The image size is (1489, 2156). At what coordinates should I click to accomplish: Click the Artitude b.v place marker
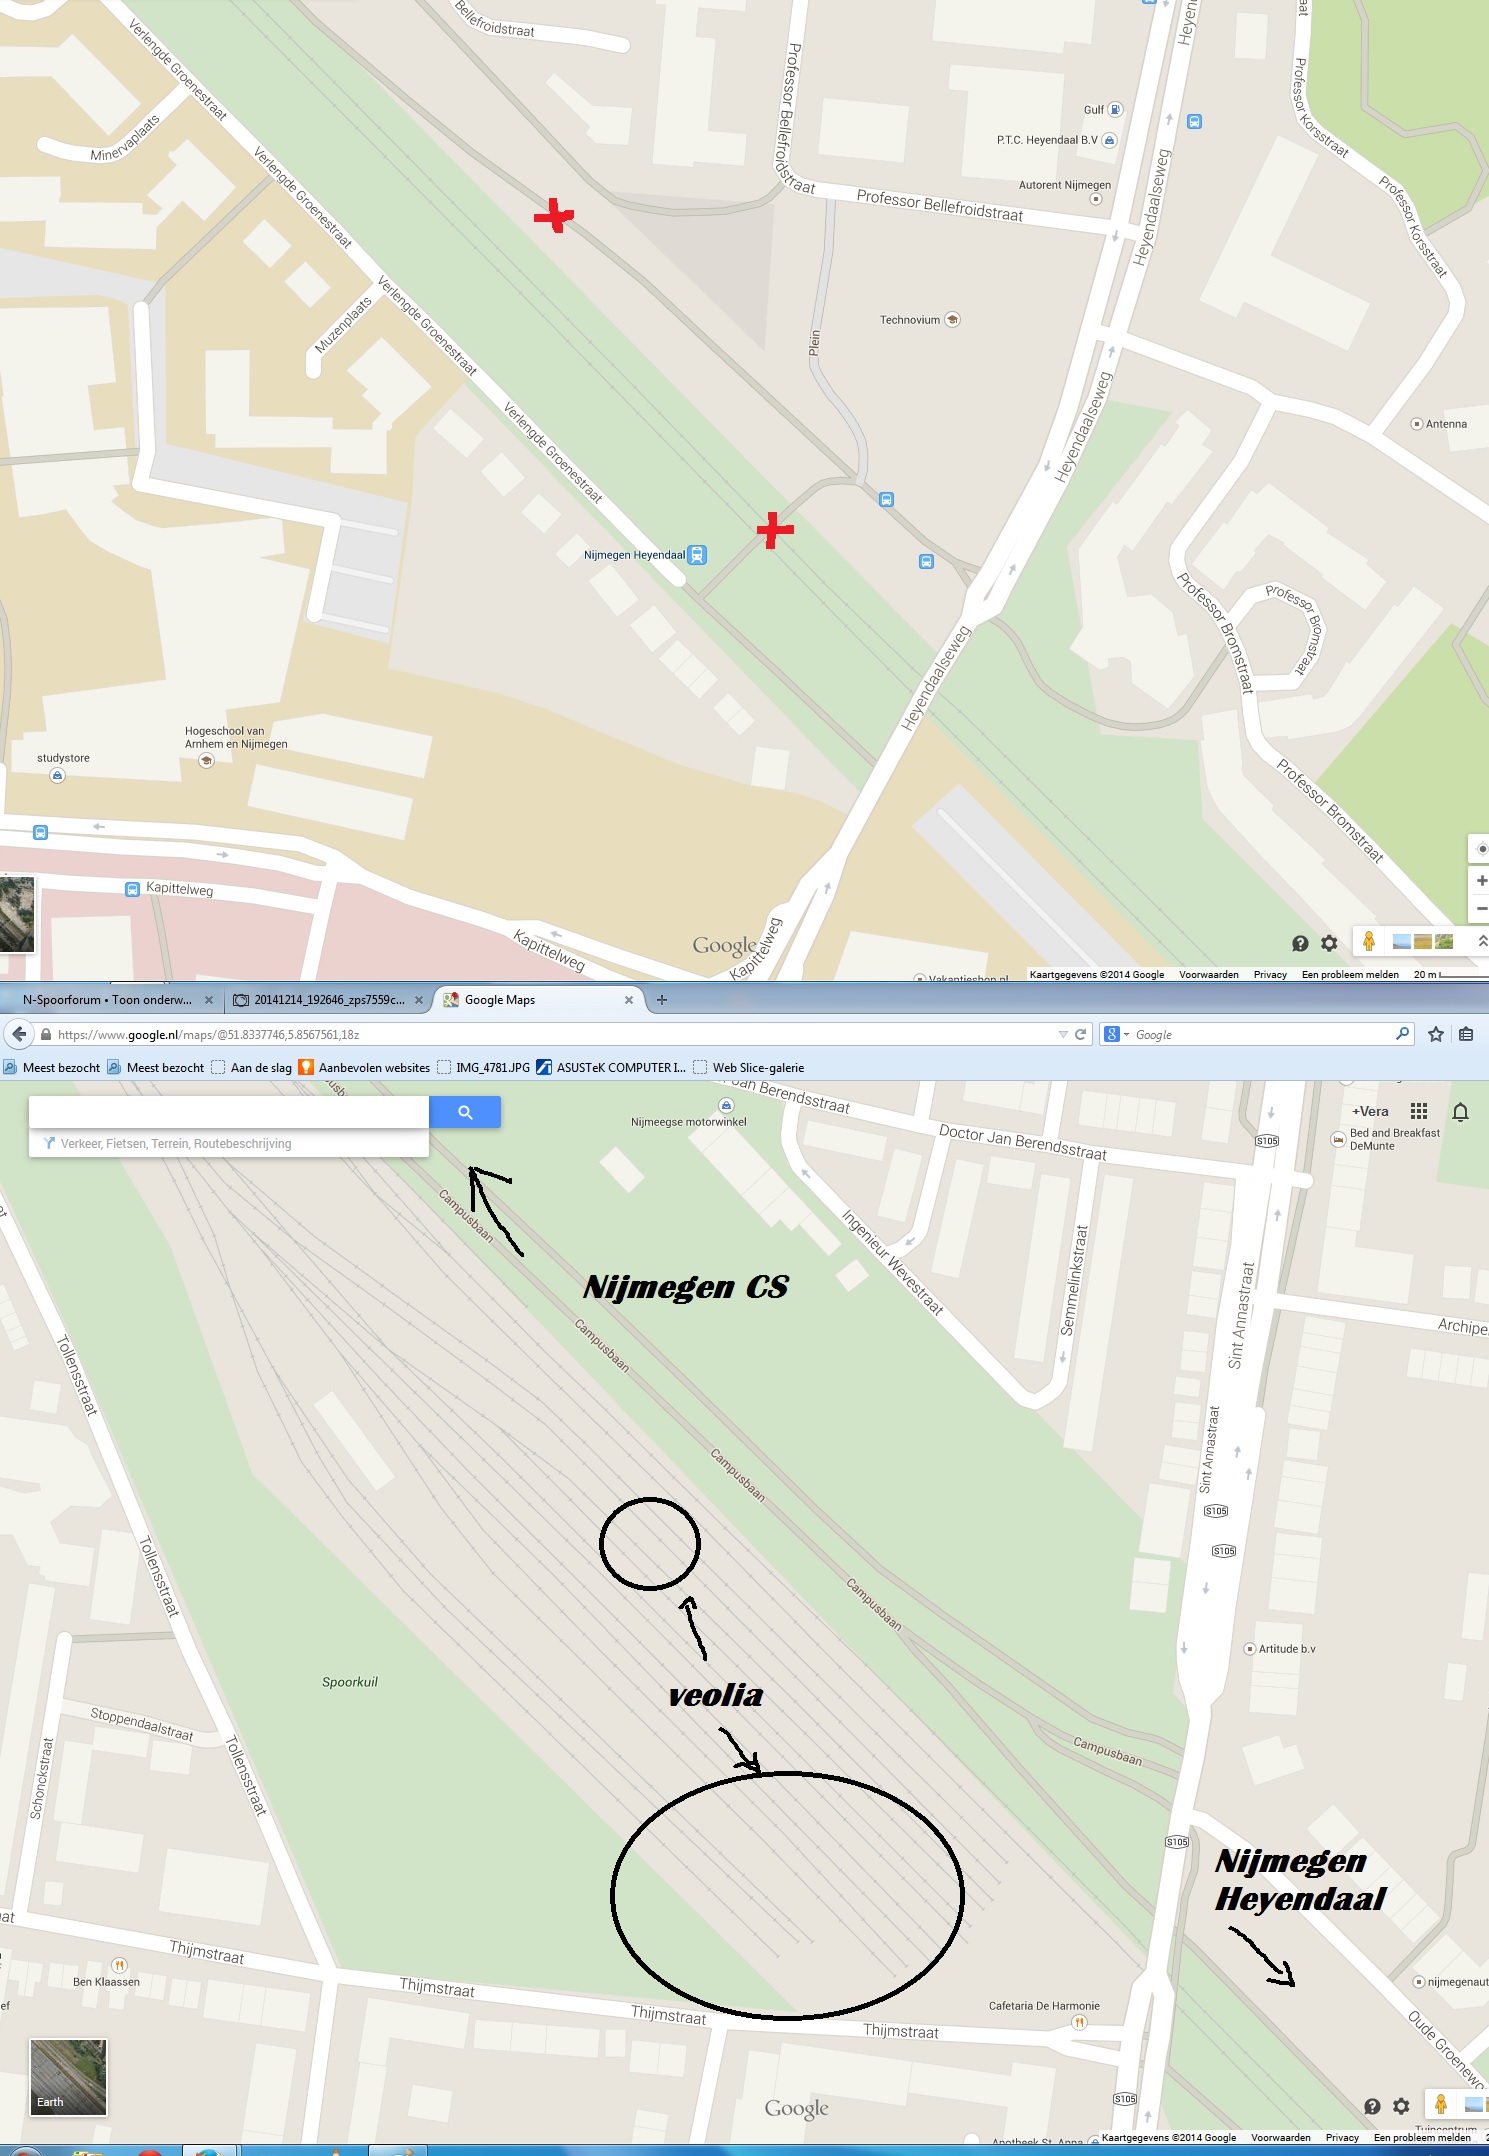tap(1249, 1649)
